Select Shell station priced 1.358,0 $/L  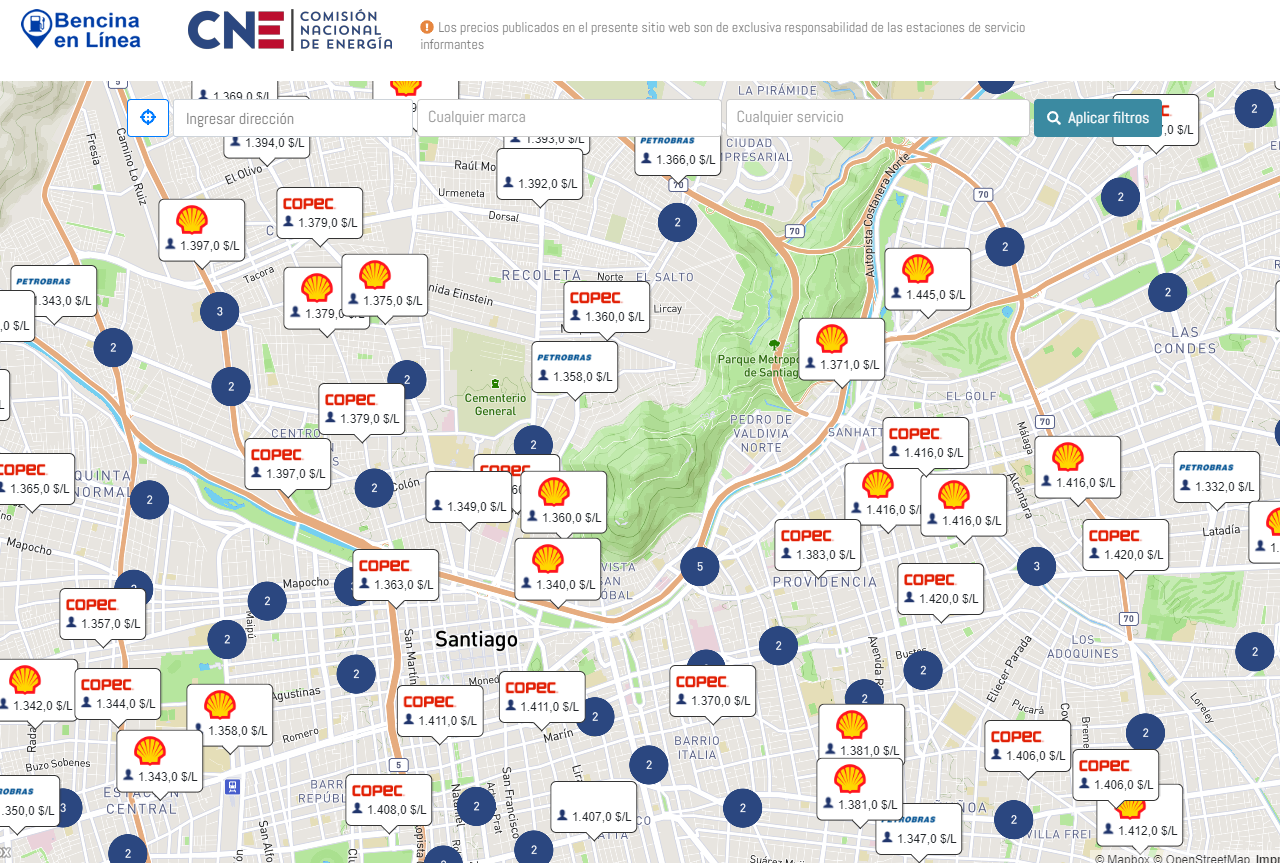click(x=230, y=716)
